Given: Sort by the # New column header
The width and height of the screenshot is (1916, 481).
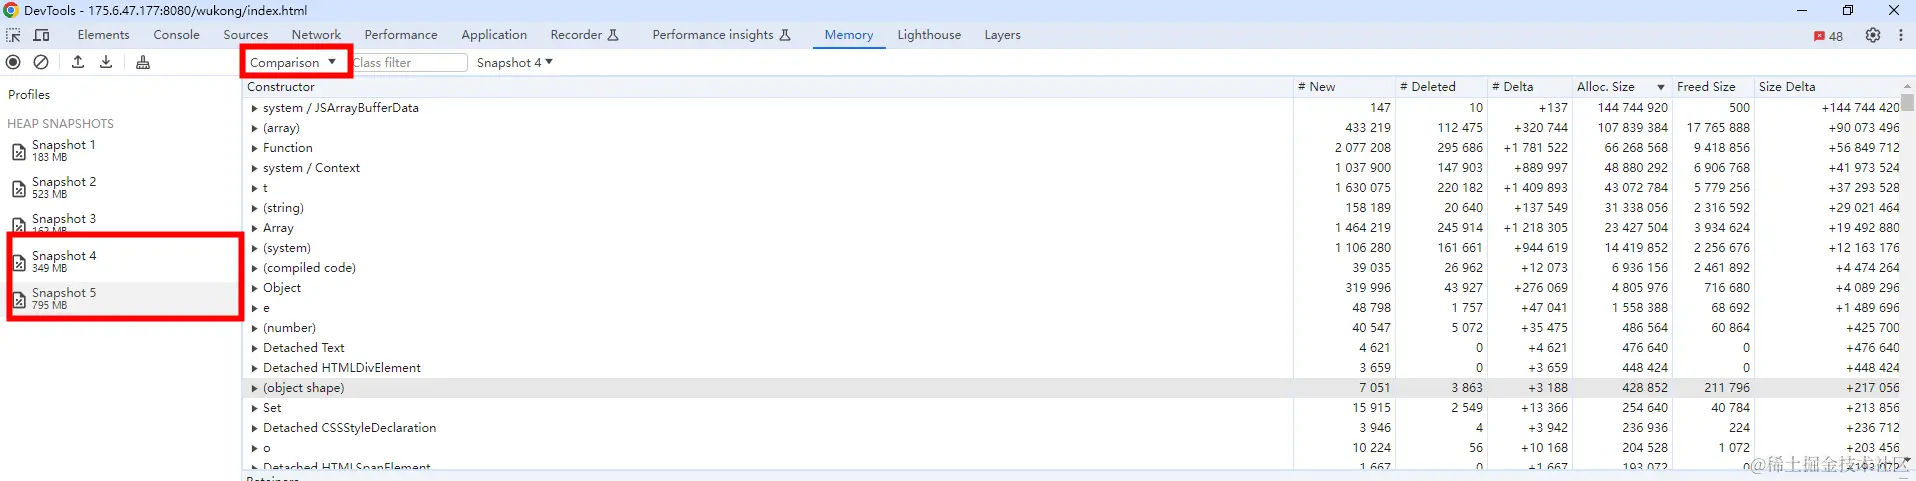Looking at the screenshot, I should pos(1343,87).
